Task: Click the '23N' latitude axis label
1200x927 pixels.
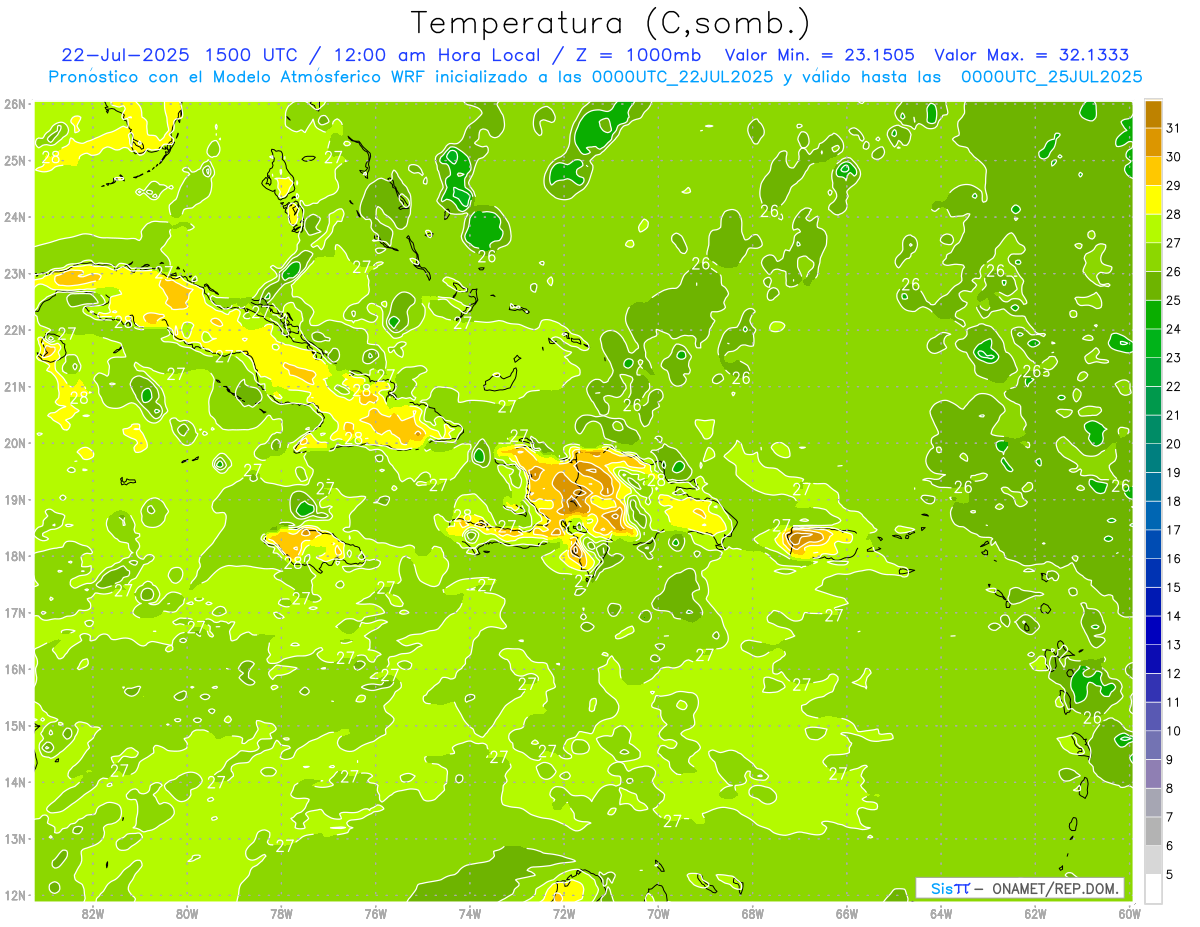Action: [x=15, y=273]
